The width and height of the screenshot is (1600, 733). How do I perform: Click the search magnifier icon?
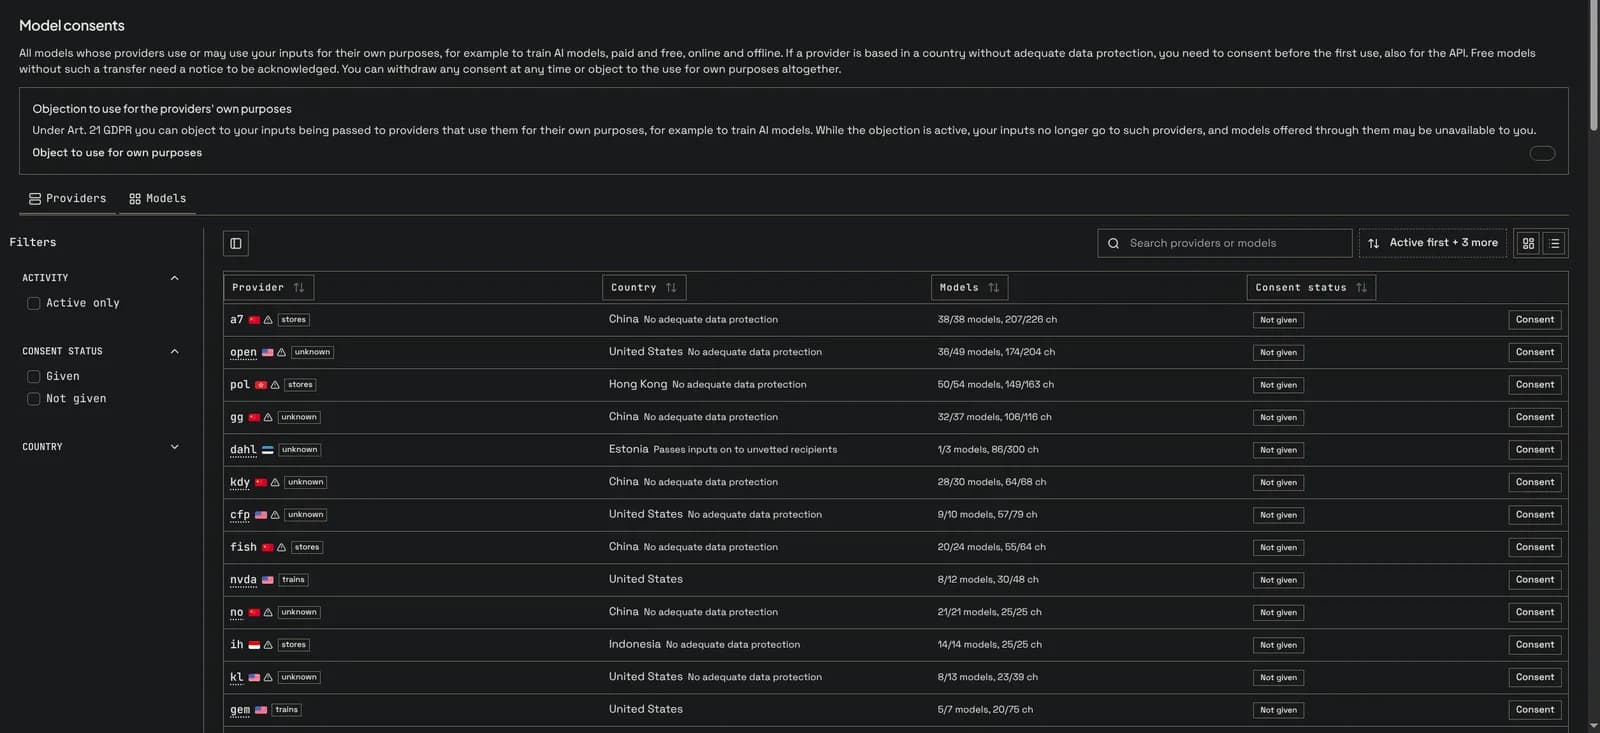(x=1113, y=243)
